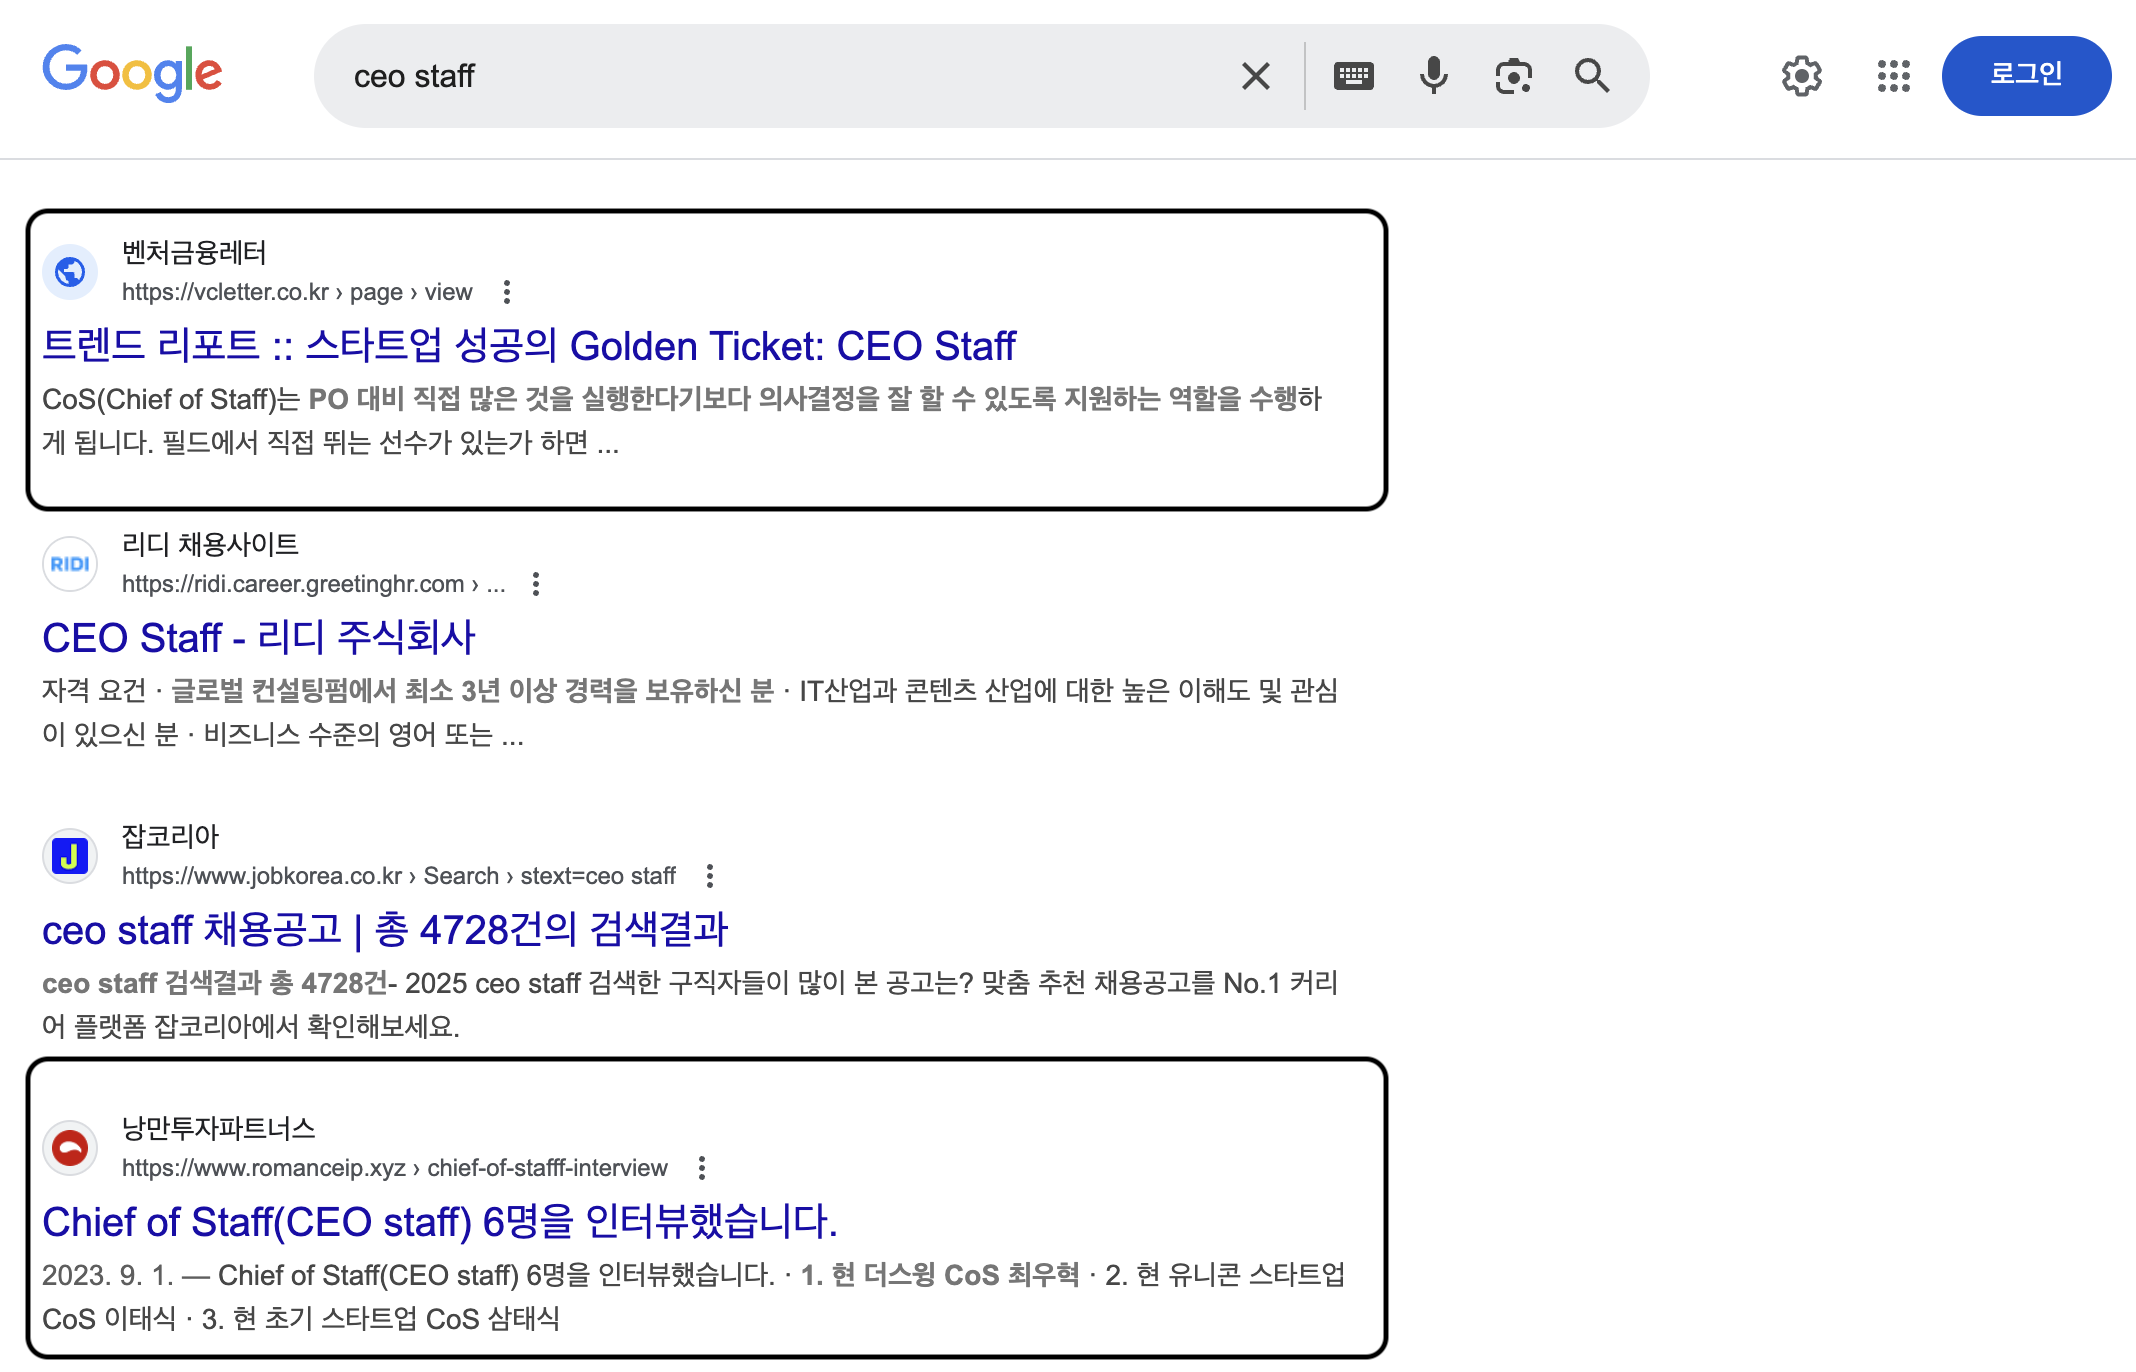2136x1372 pixels.
Task: Click the 로그인 sign-in button
Action: 2025,76
